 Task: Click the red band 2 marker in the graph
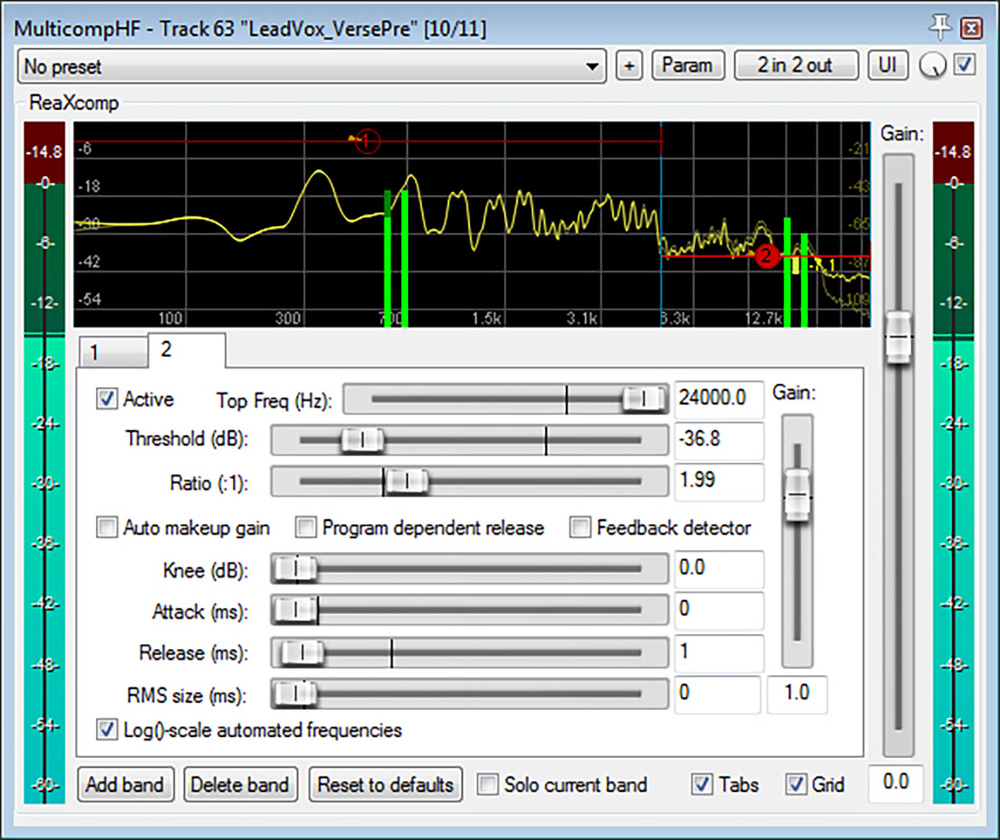coord(765,256)
